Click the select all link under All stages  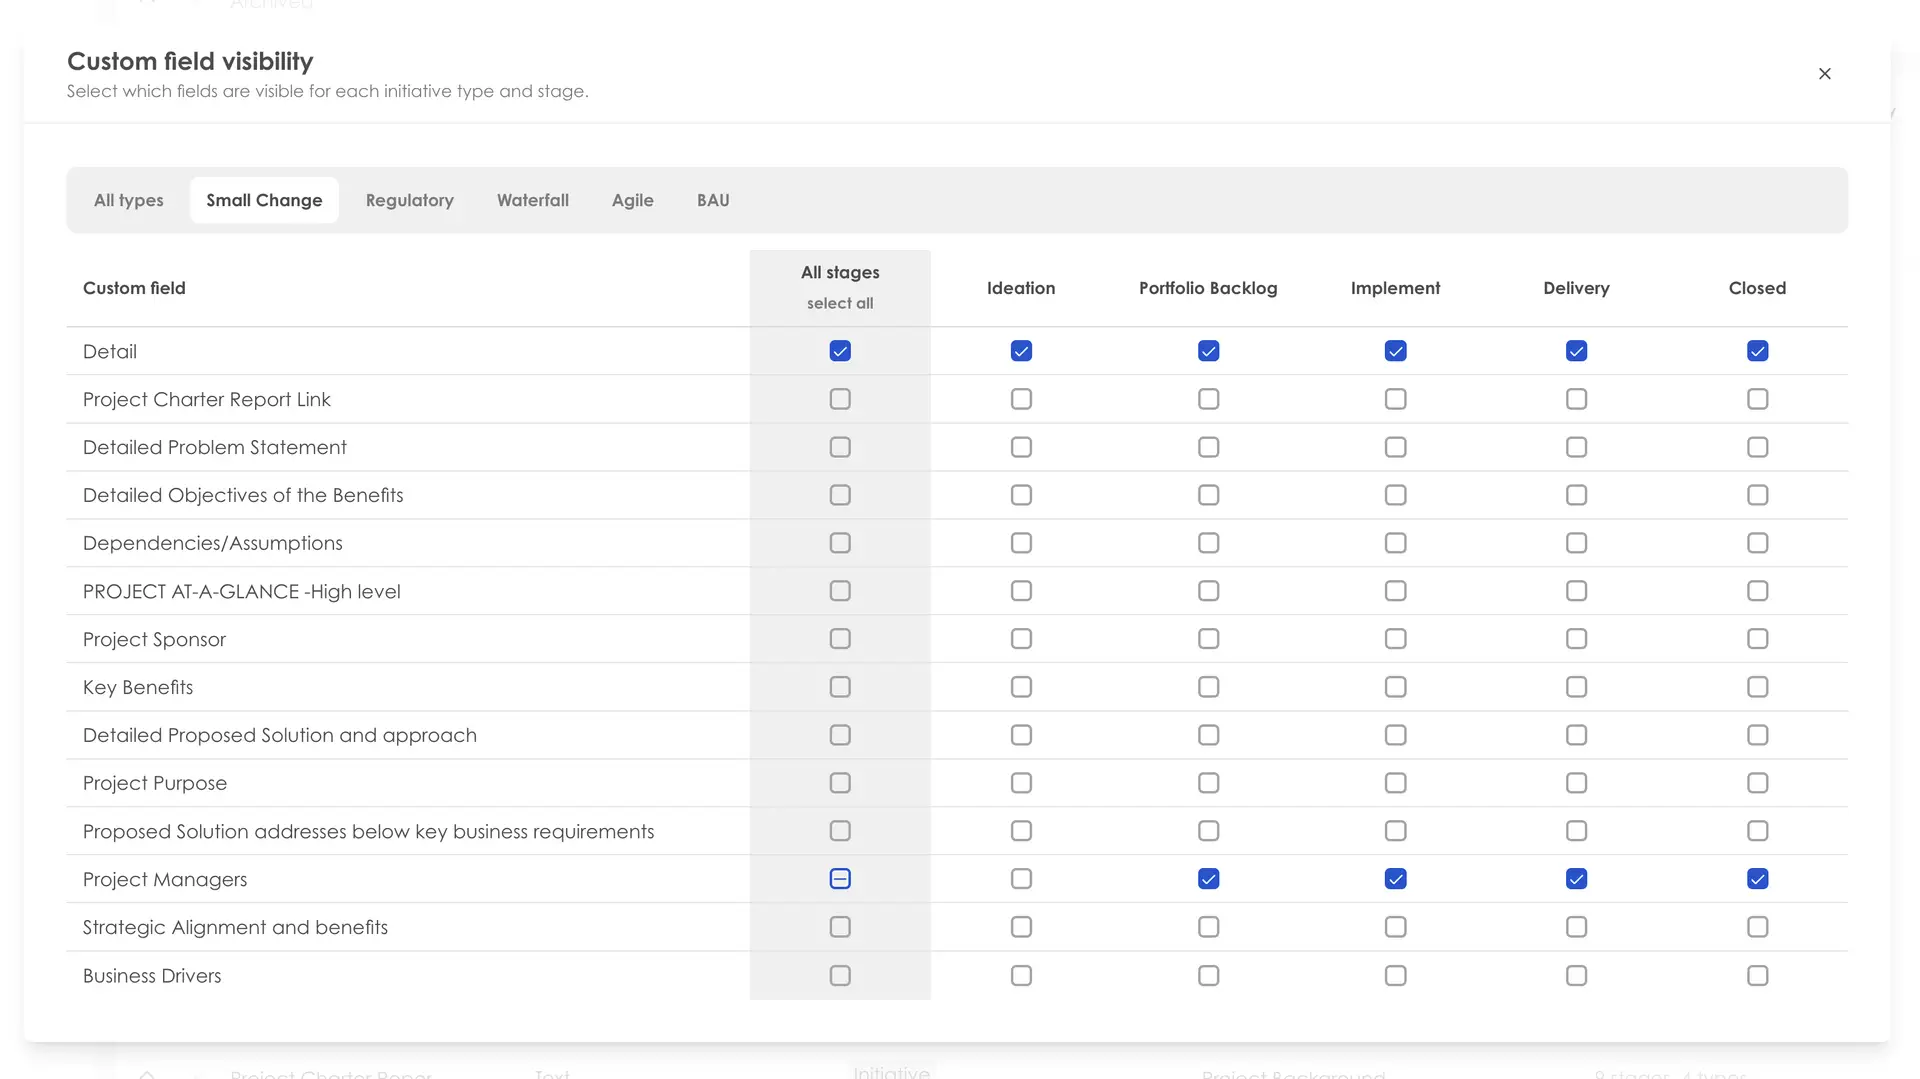[x=840, y=303]
